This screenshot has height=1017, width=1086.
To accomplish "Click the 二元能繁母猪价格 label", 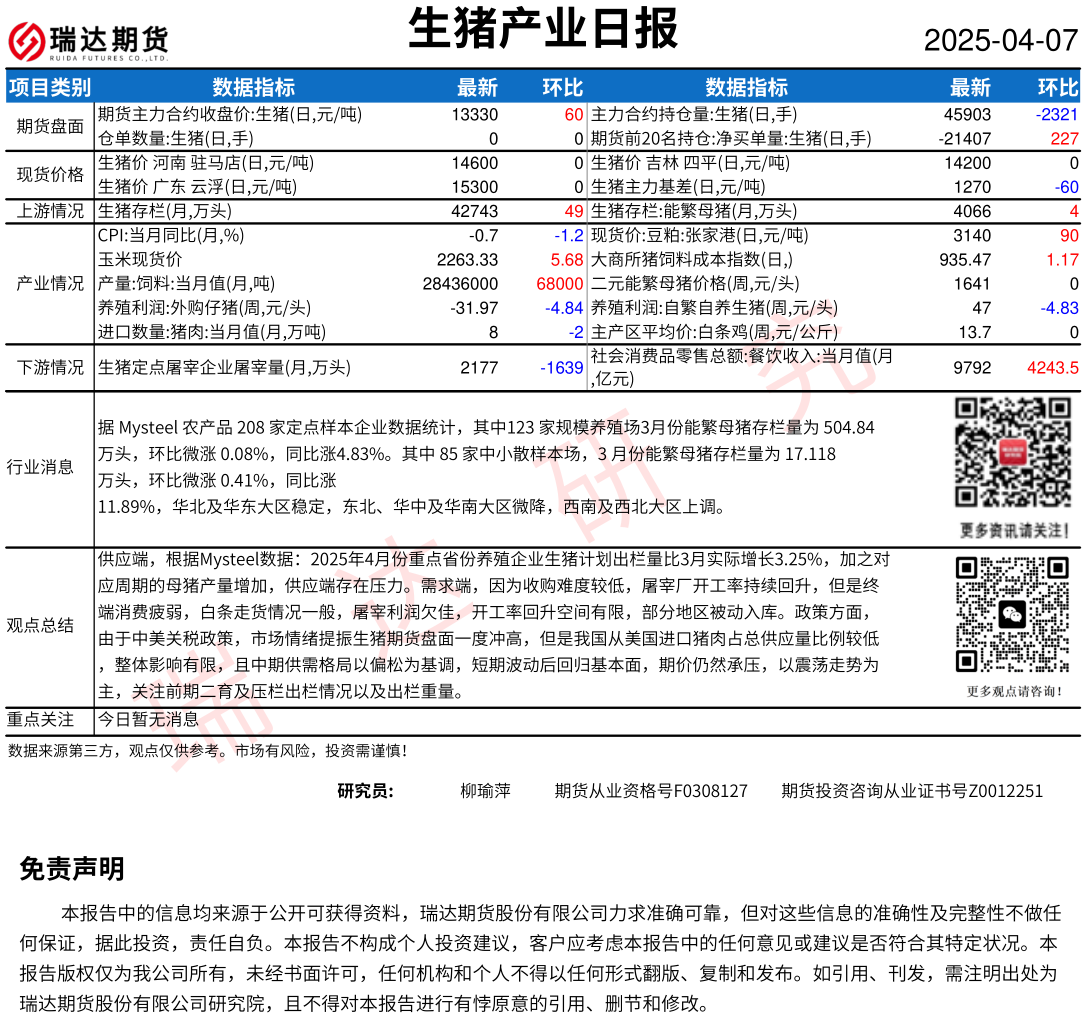I will (695, 284).
